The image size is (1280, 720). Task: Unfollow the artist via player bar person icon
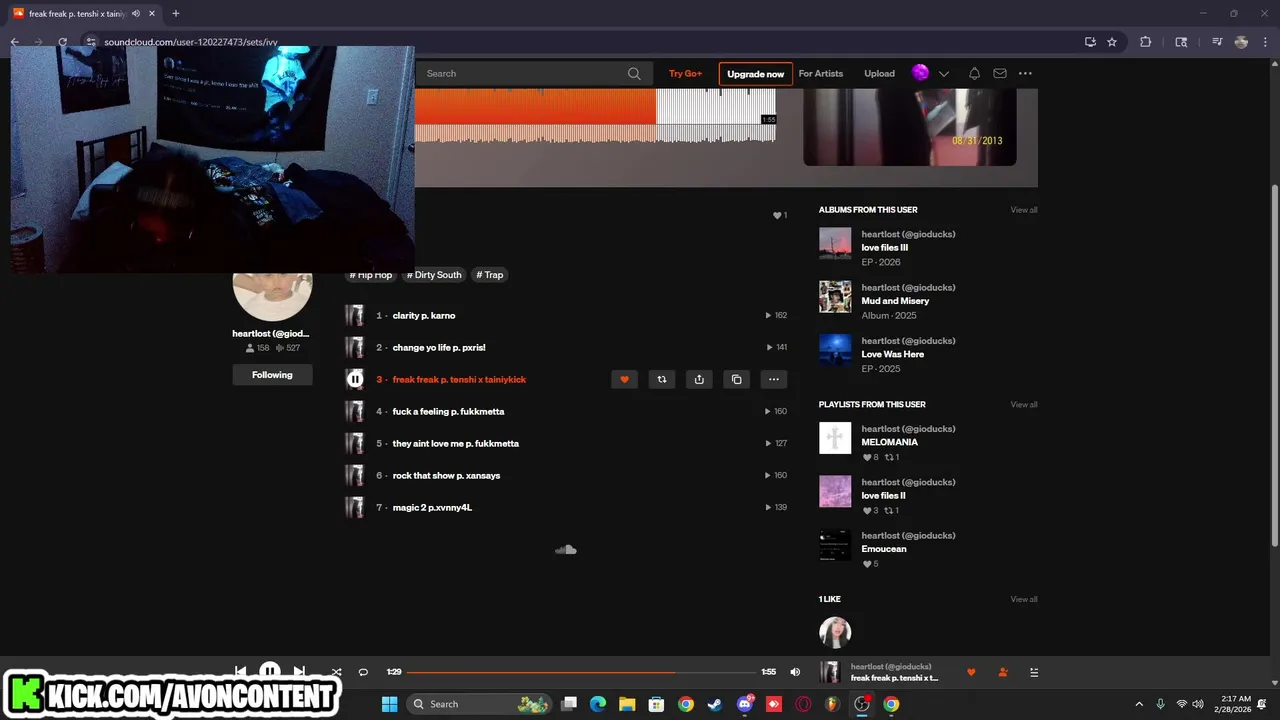tap(1003, 672)
